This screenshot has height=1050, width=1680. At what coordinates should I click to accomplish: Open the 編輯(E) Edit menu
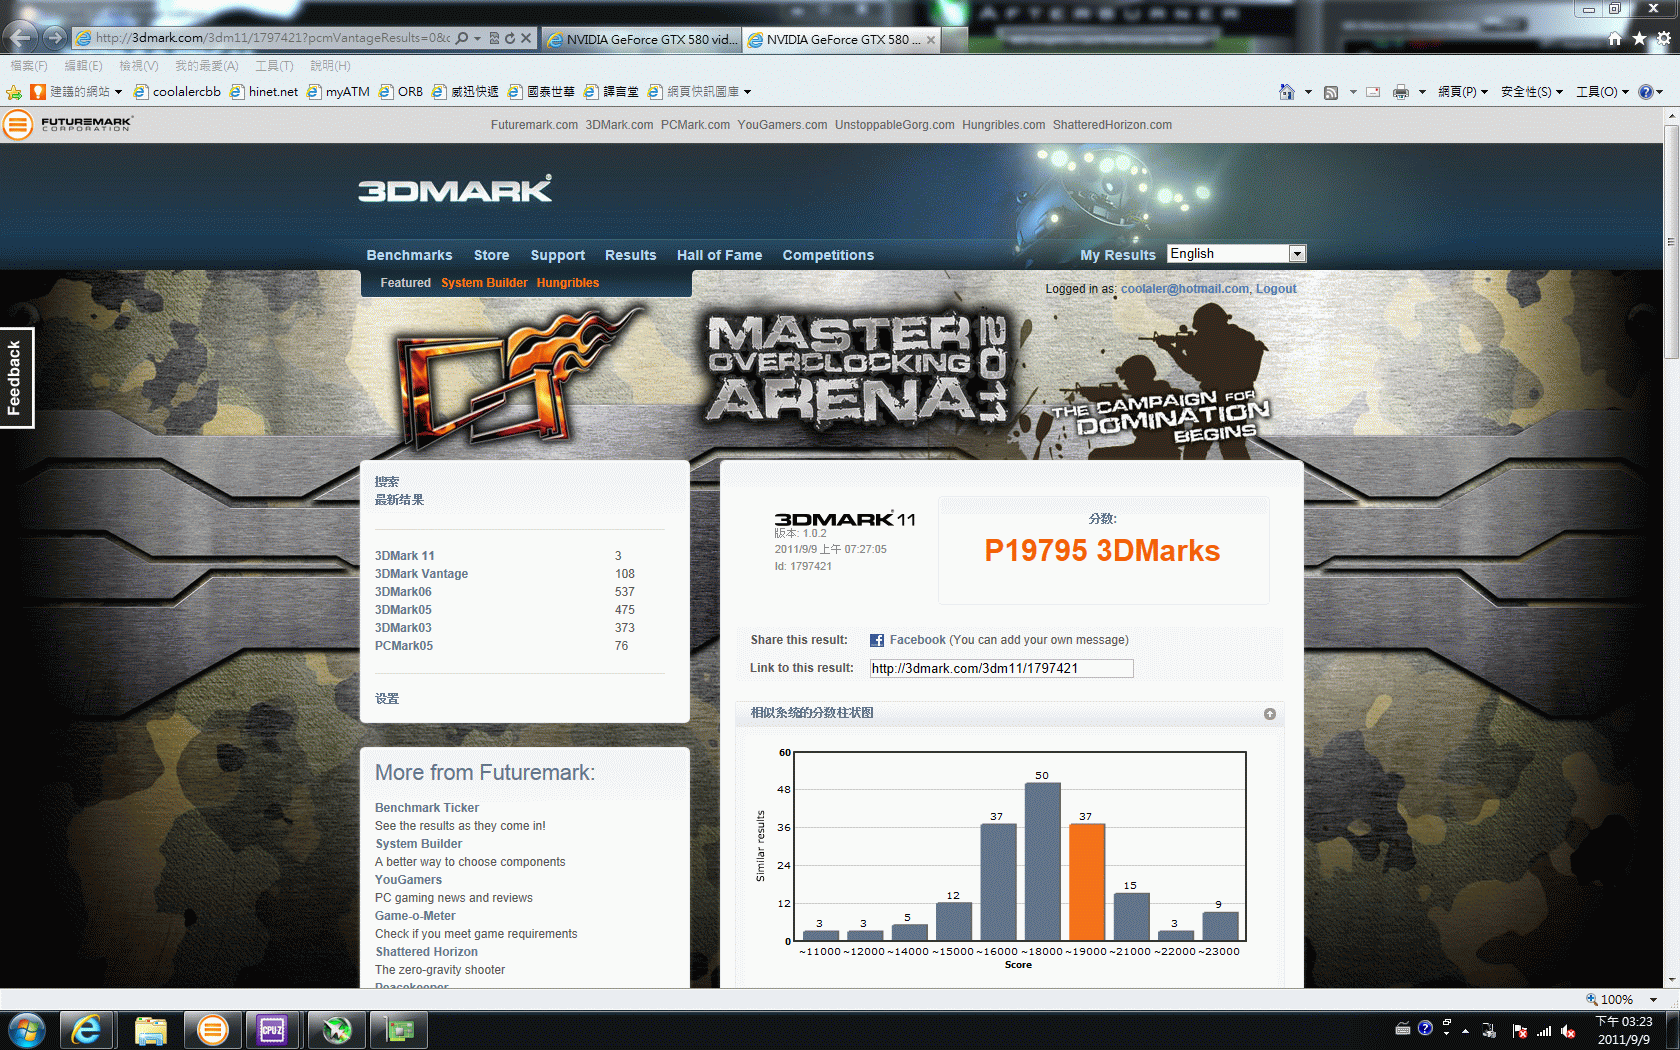83,66
